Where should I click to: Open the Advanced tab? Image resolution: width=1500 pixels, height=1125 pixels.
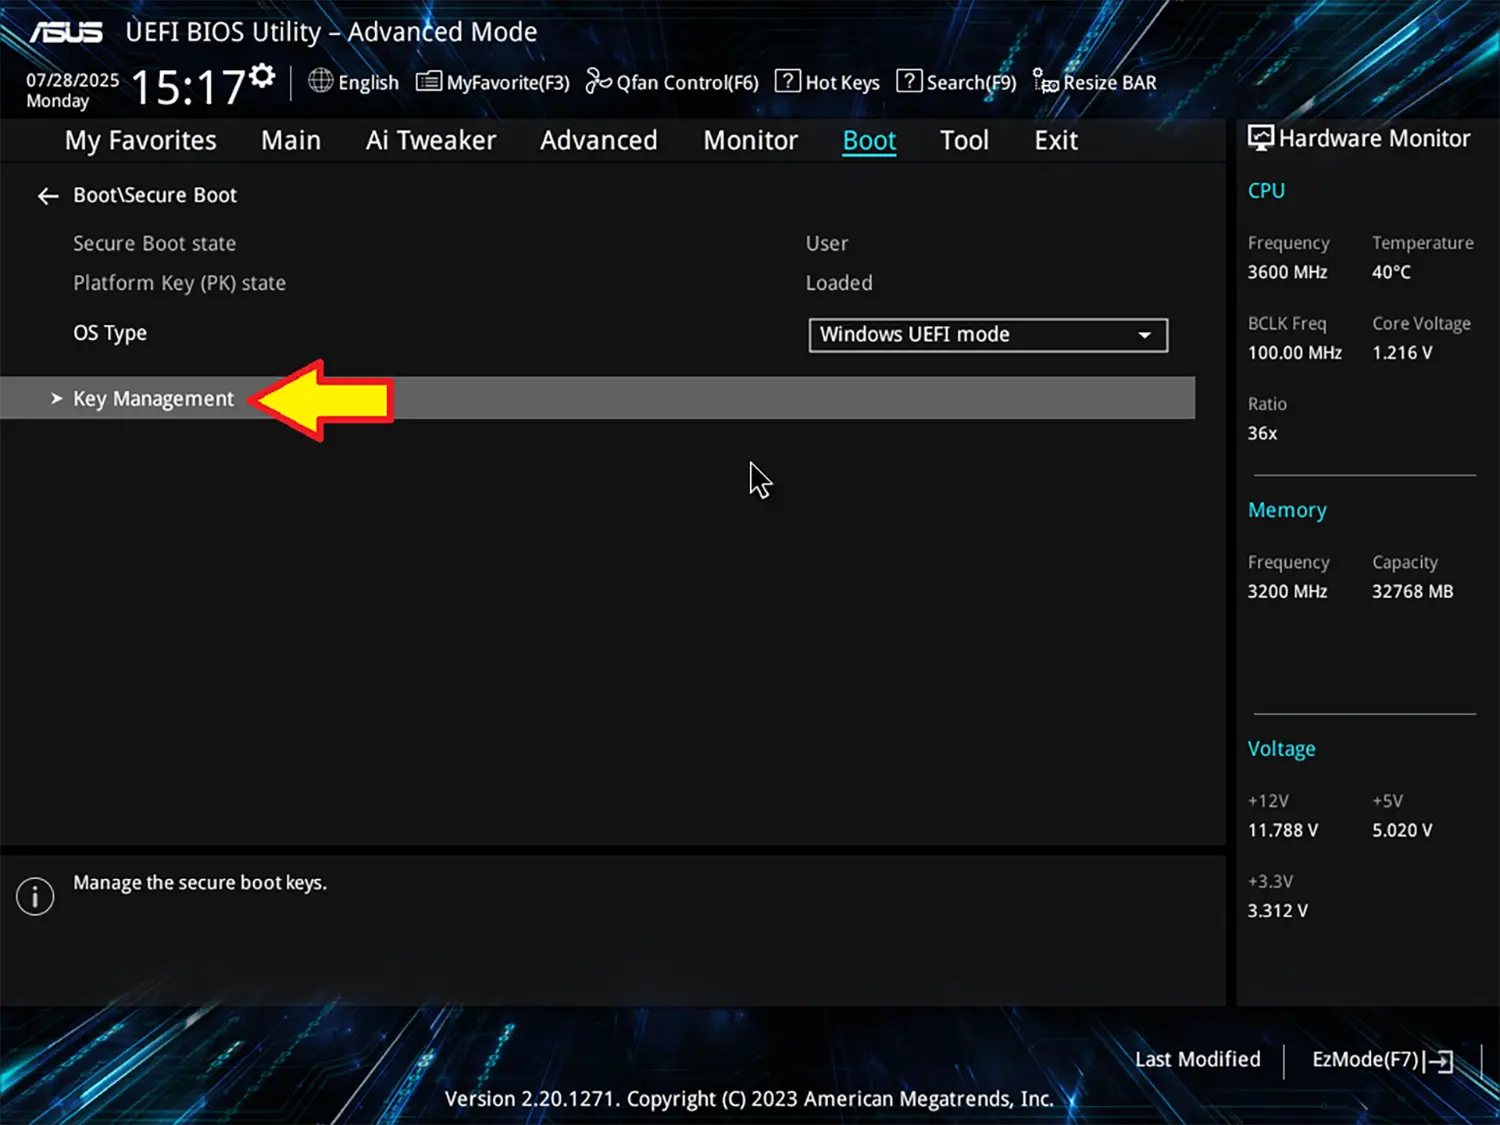tap(599, 141)
